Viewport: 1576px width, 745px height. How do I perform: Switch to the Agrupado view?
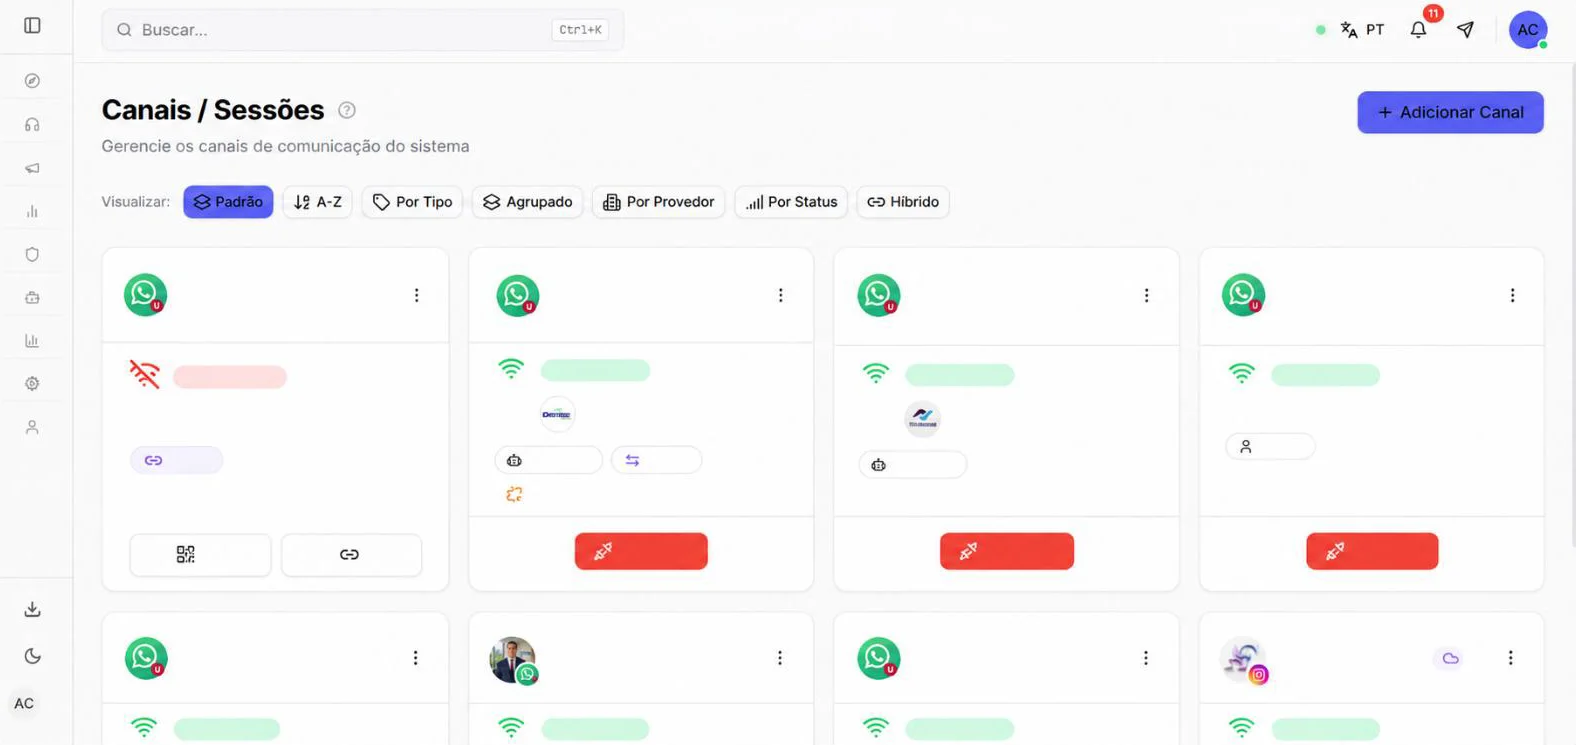coord(528,202)
